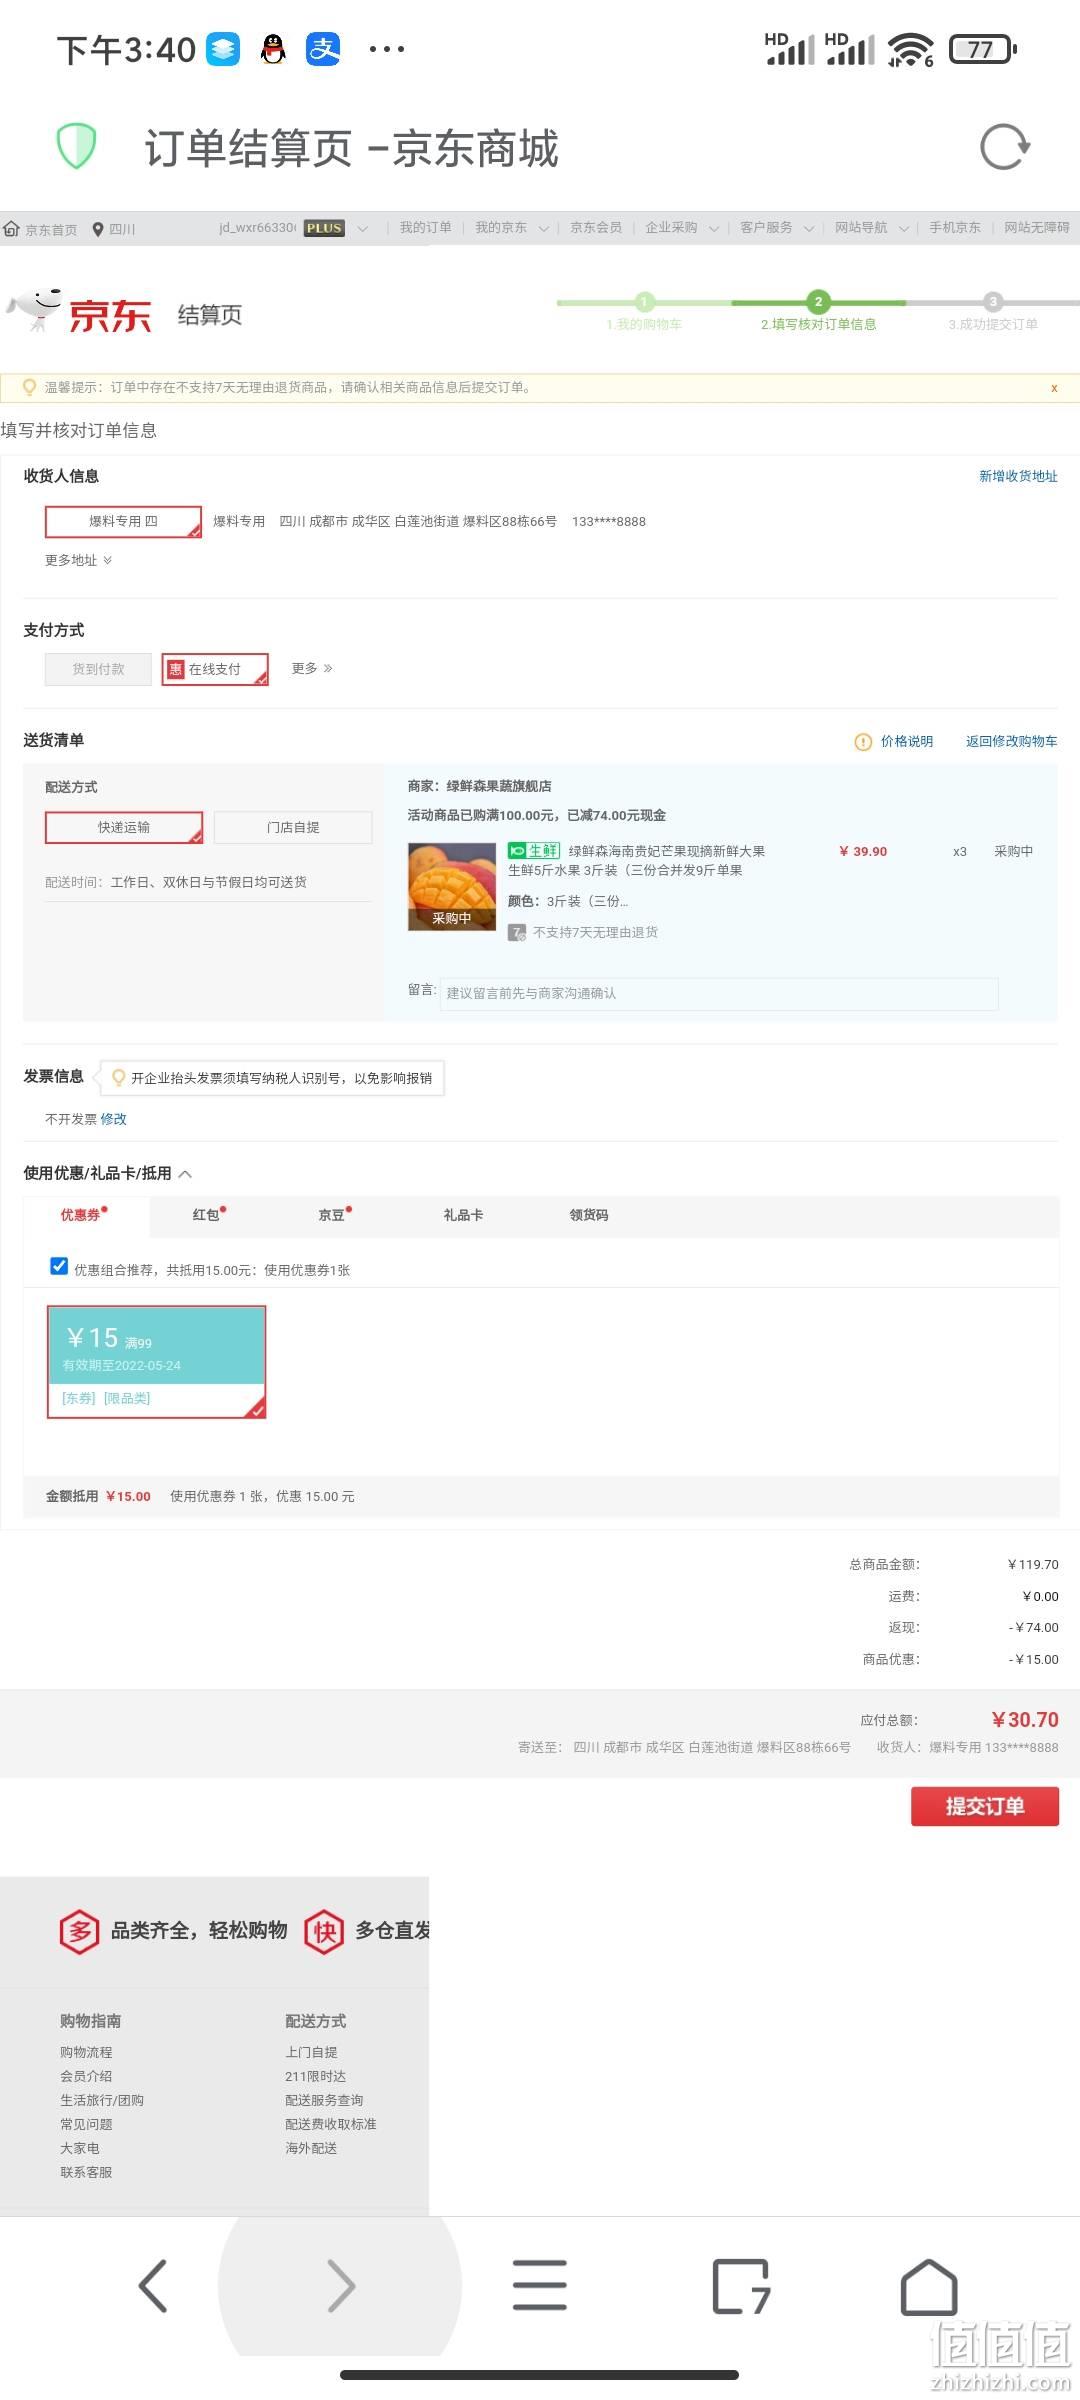Open 京东会员 in top navigation
The height and width of the screenshot is (2400, 1080).
click(x=596, y=228)
